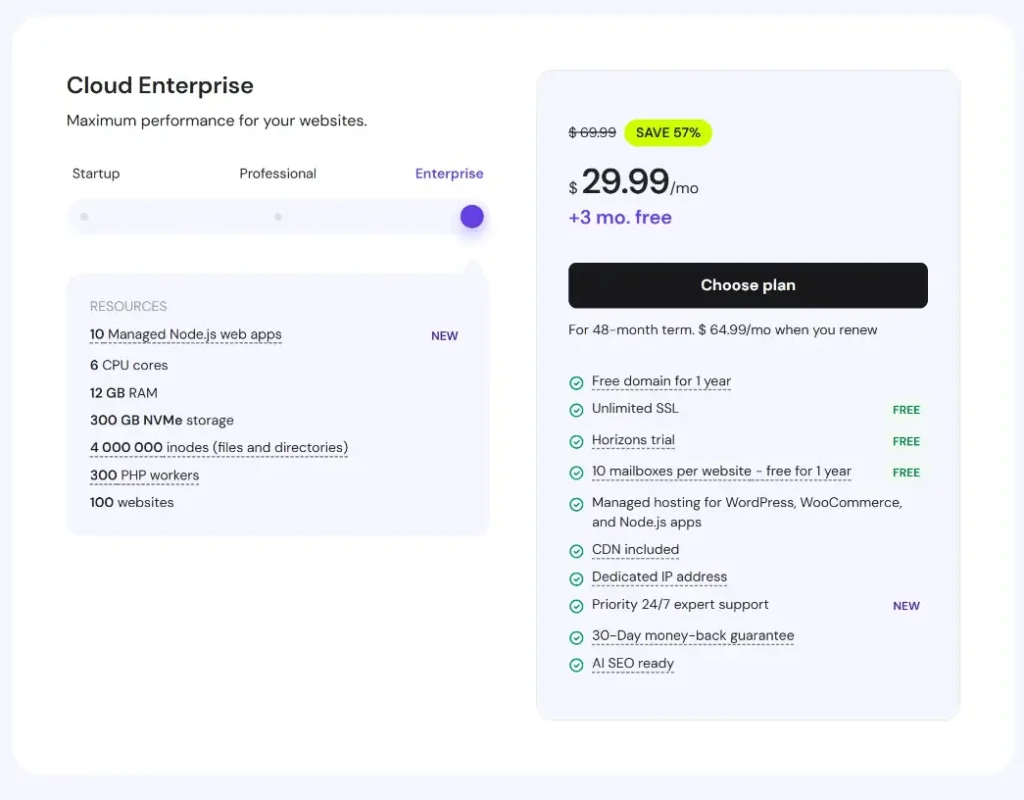Switch to the Startup tab

pos(96,173)
